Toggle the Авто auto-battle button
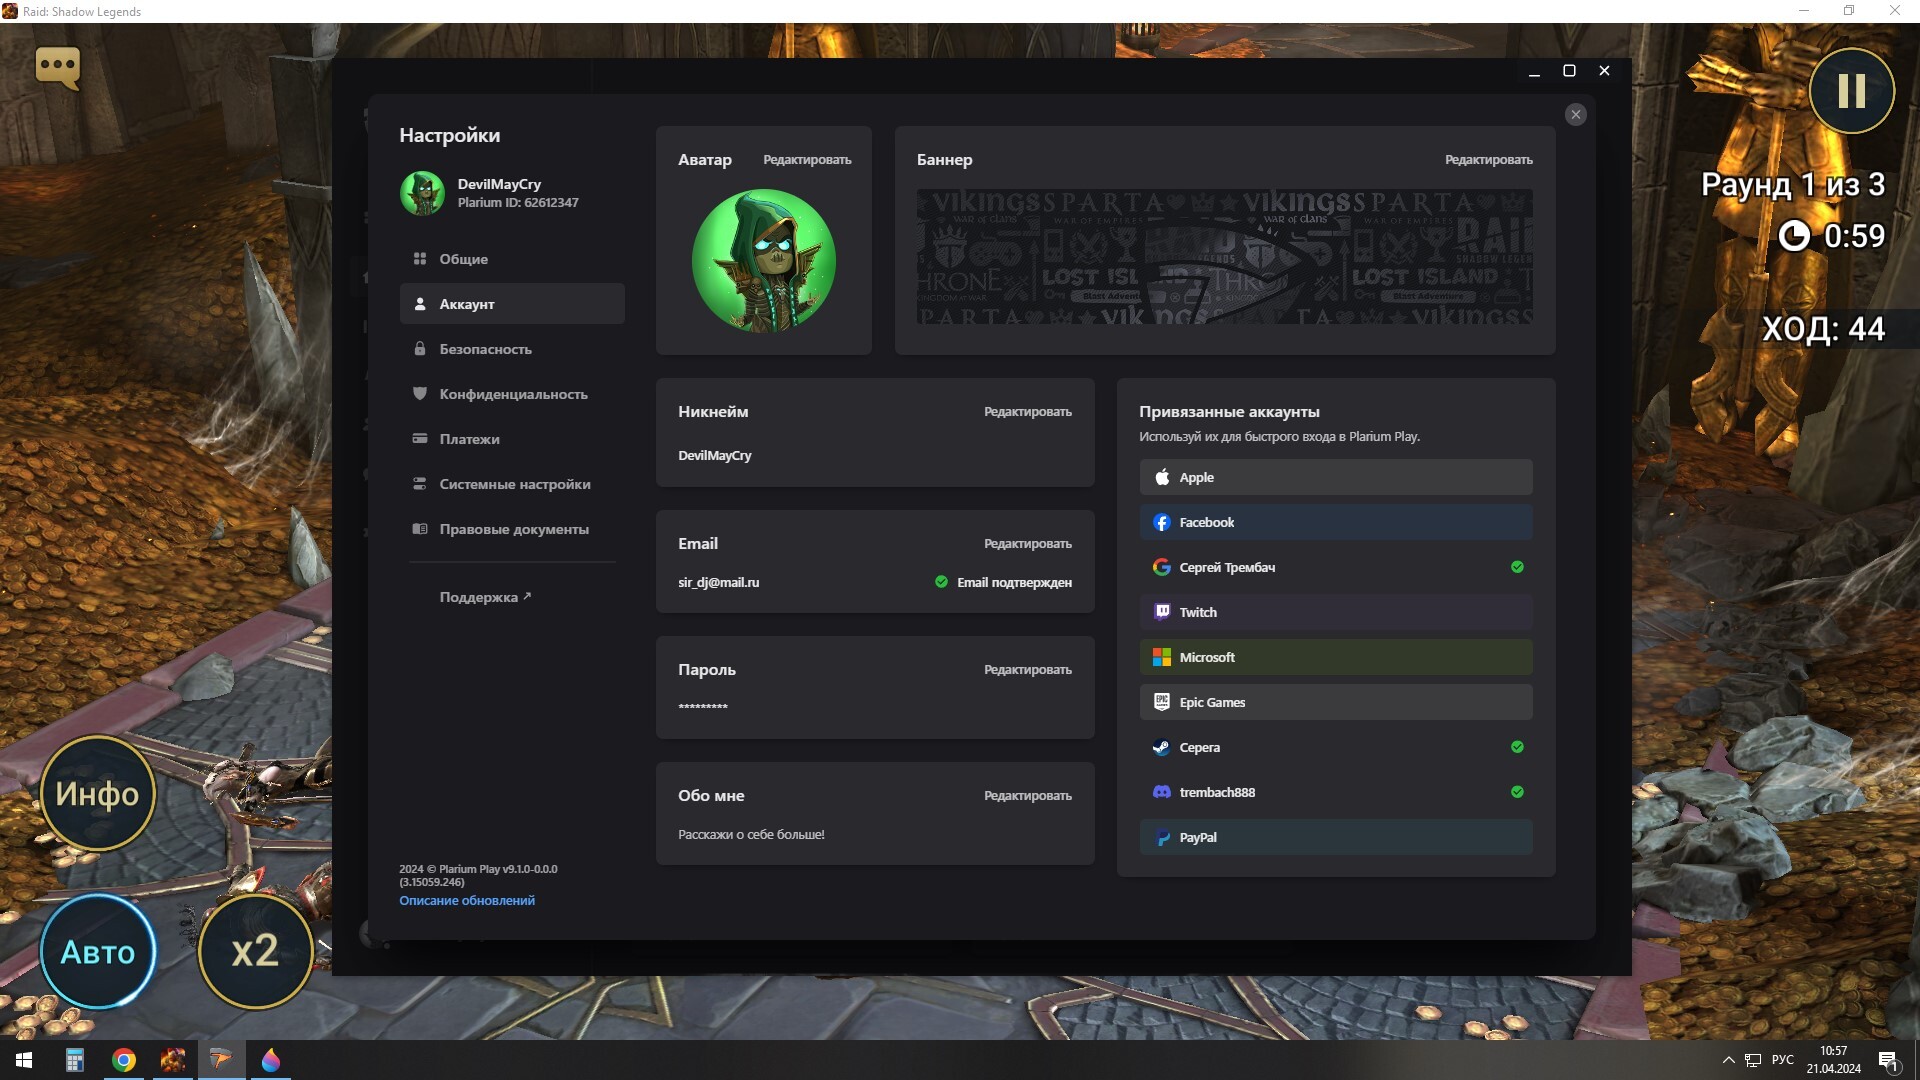Screen dimensions: 1920x1080 tap(98, 951)
